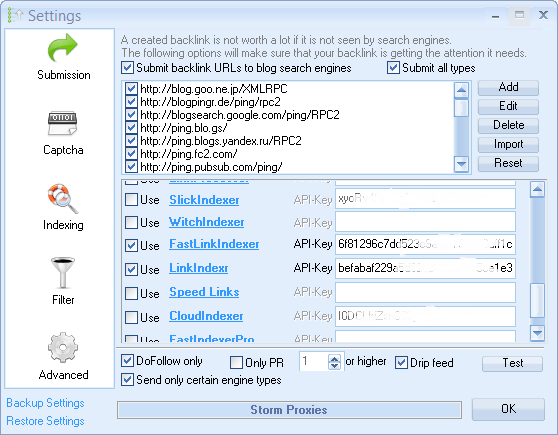This screenshot has height=435, width=558.
Task: Open the Submission settings section
Action: pos(63,57)
